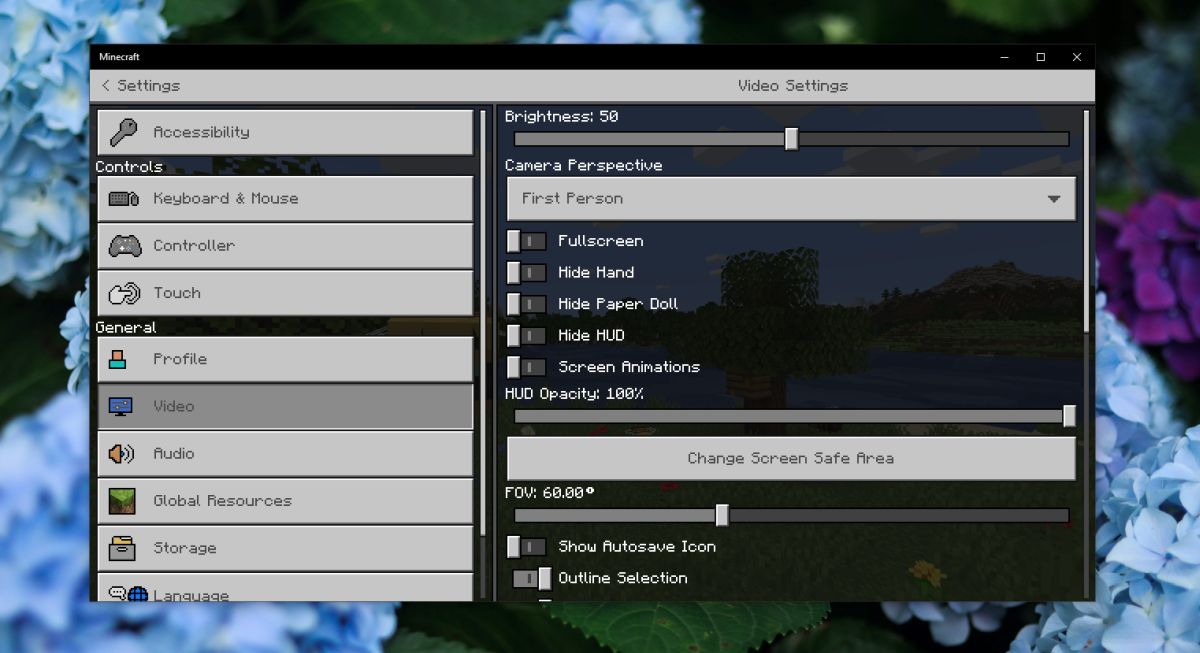Click the settings sidebar scrollbar

483,322
